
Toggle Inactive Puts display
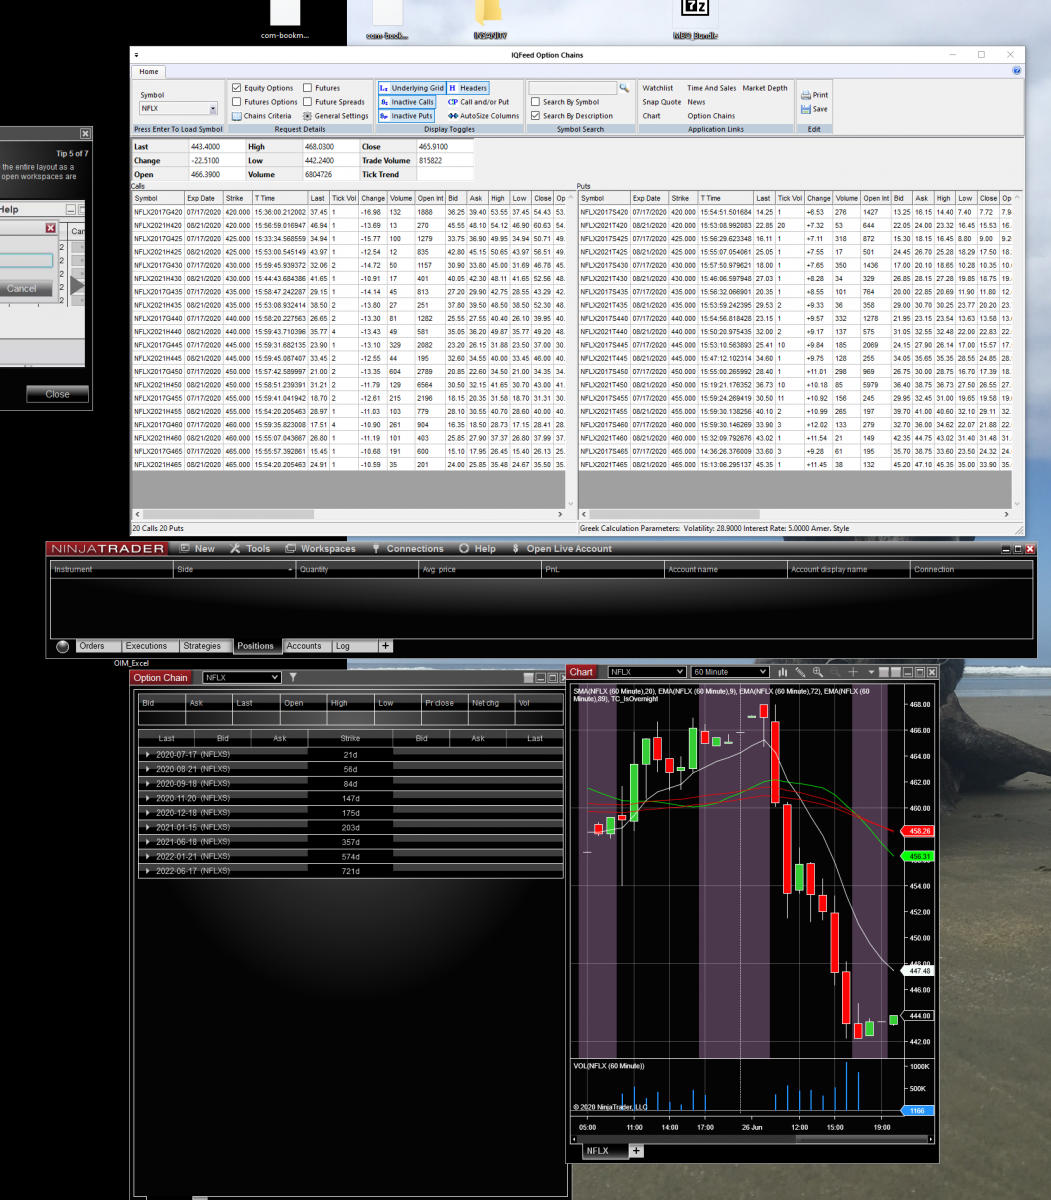(406, 116)
